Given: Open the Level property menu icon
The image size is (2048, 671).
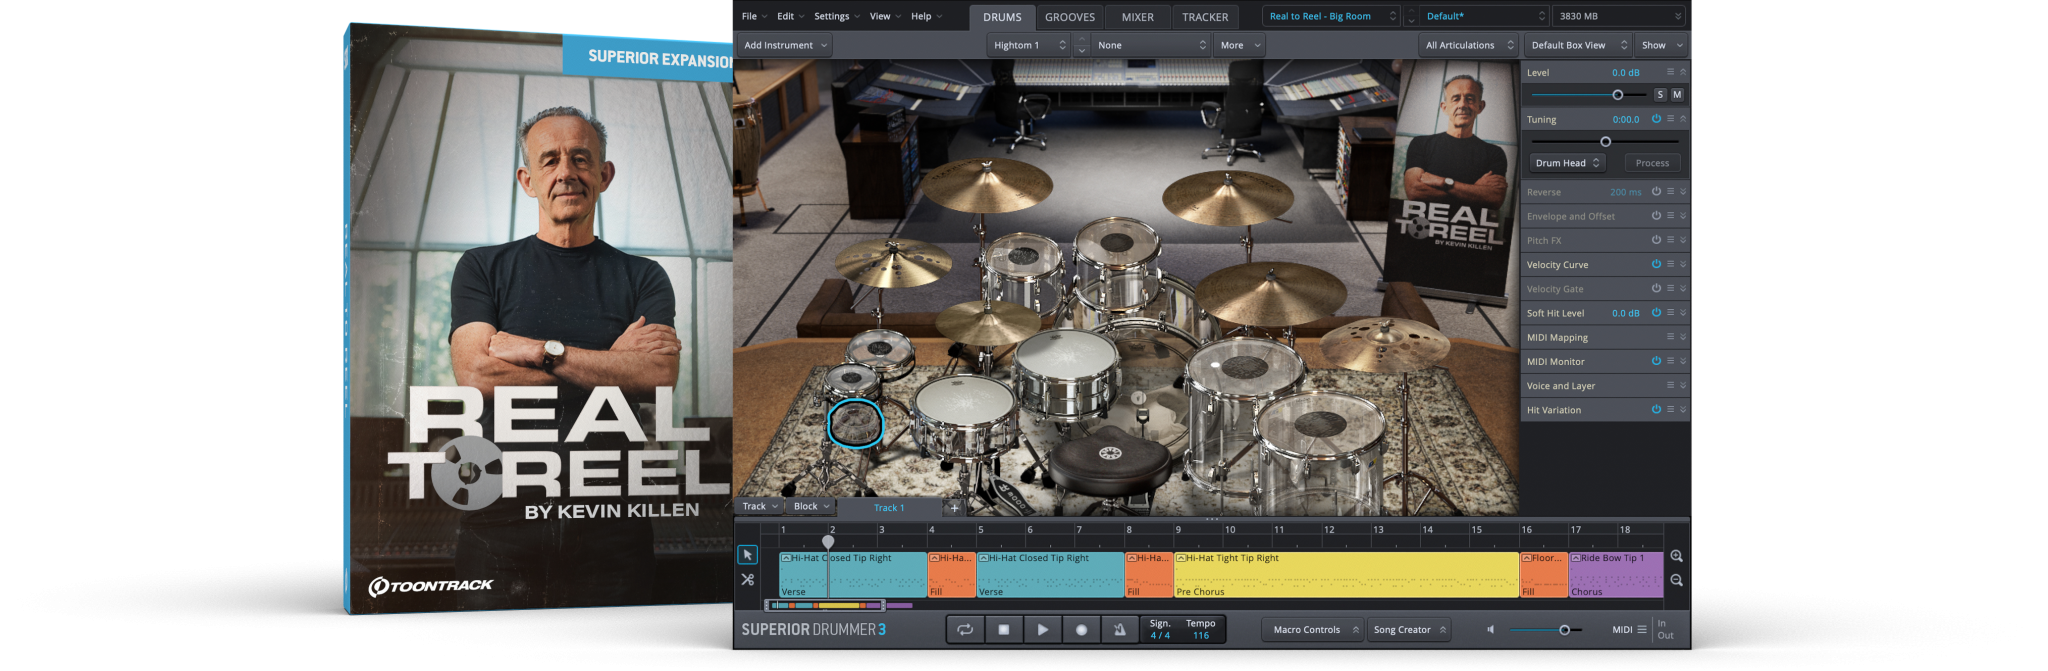Looking at the screenshot, I should (x=1670, y=72).
